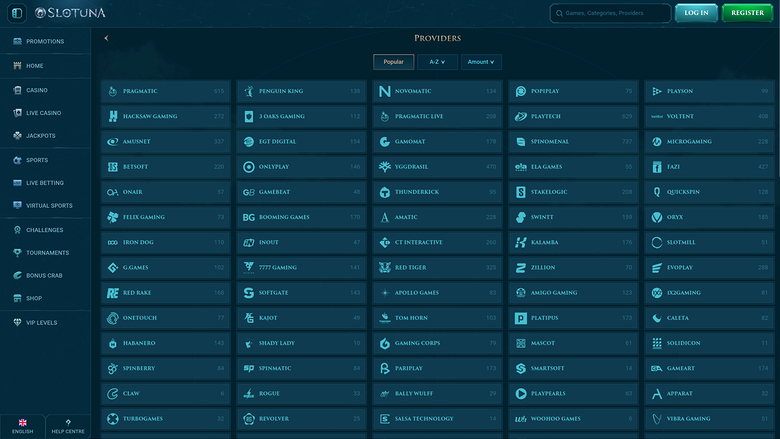Click the Red Rake RE logo icon
This screenshot has height=439, width=780.
(113, 293)
